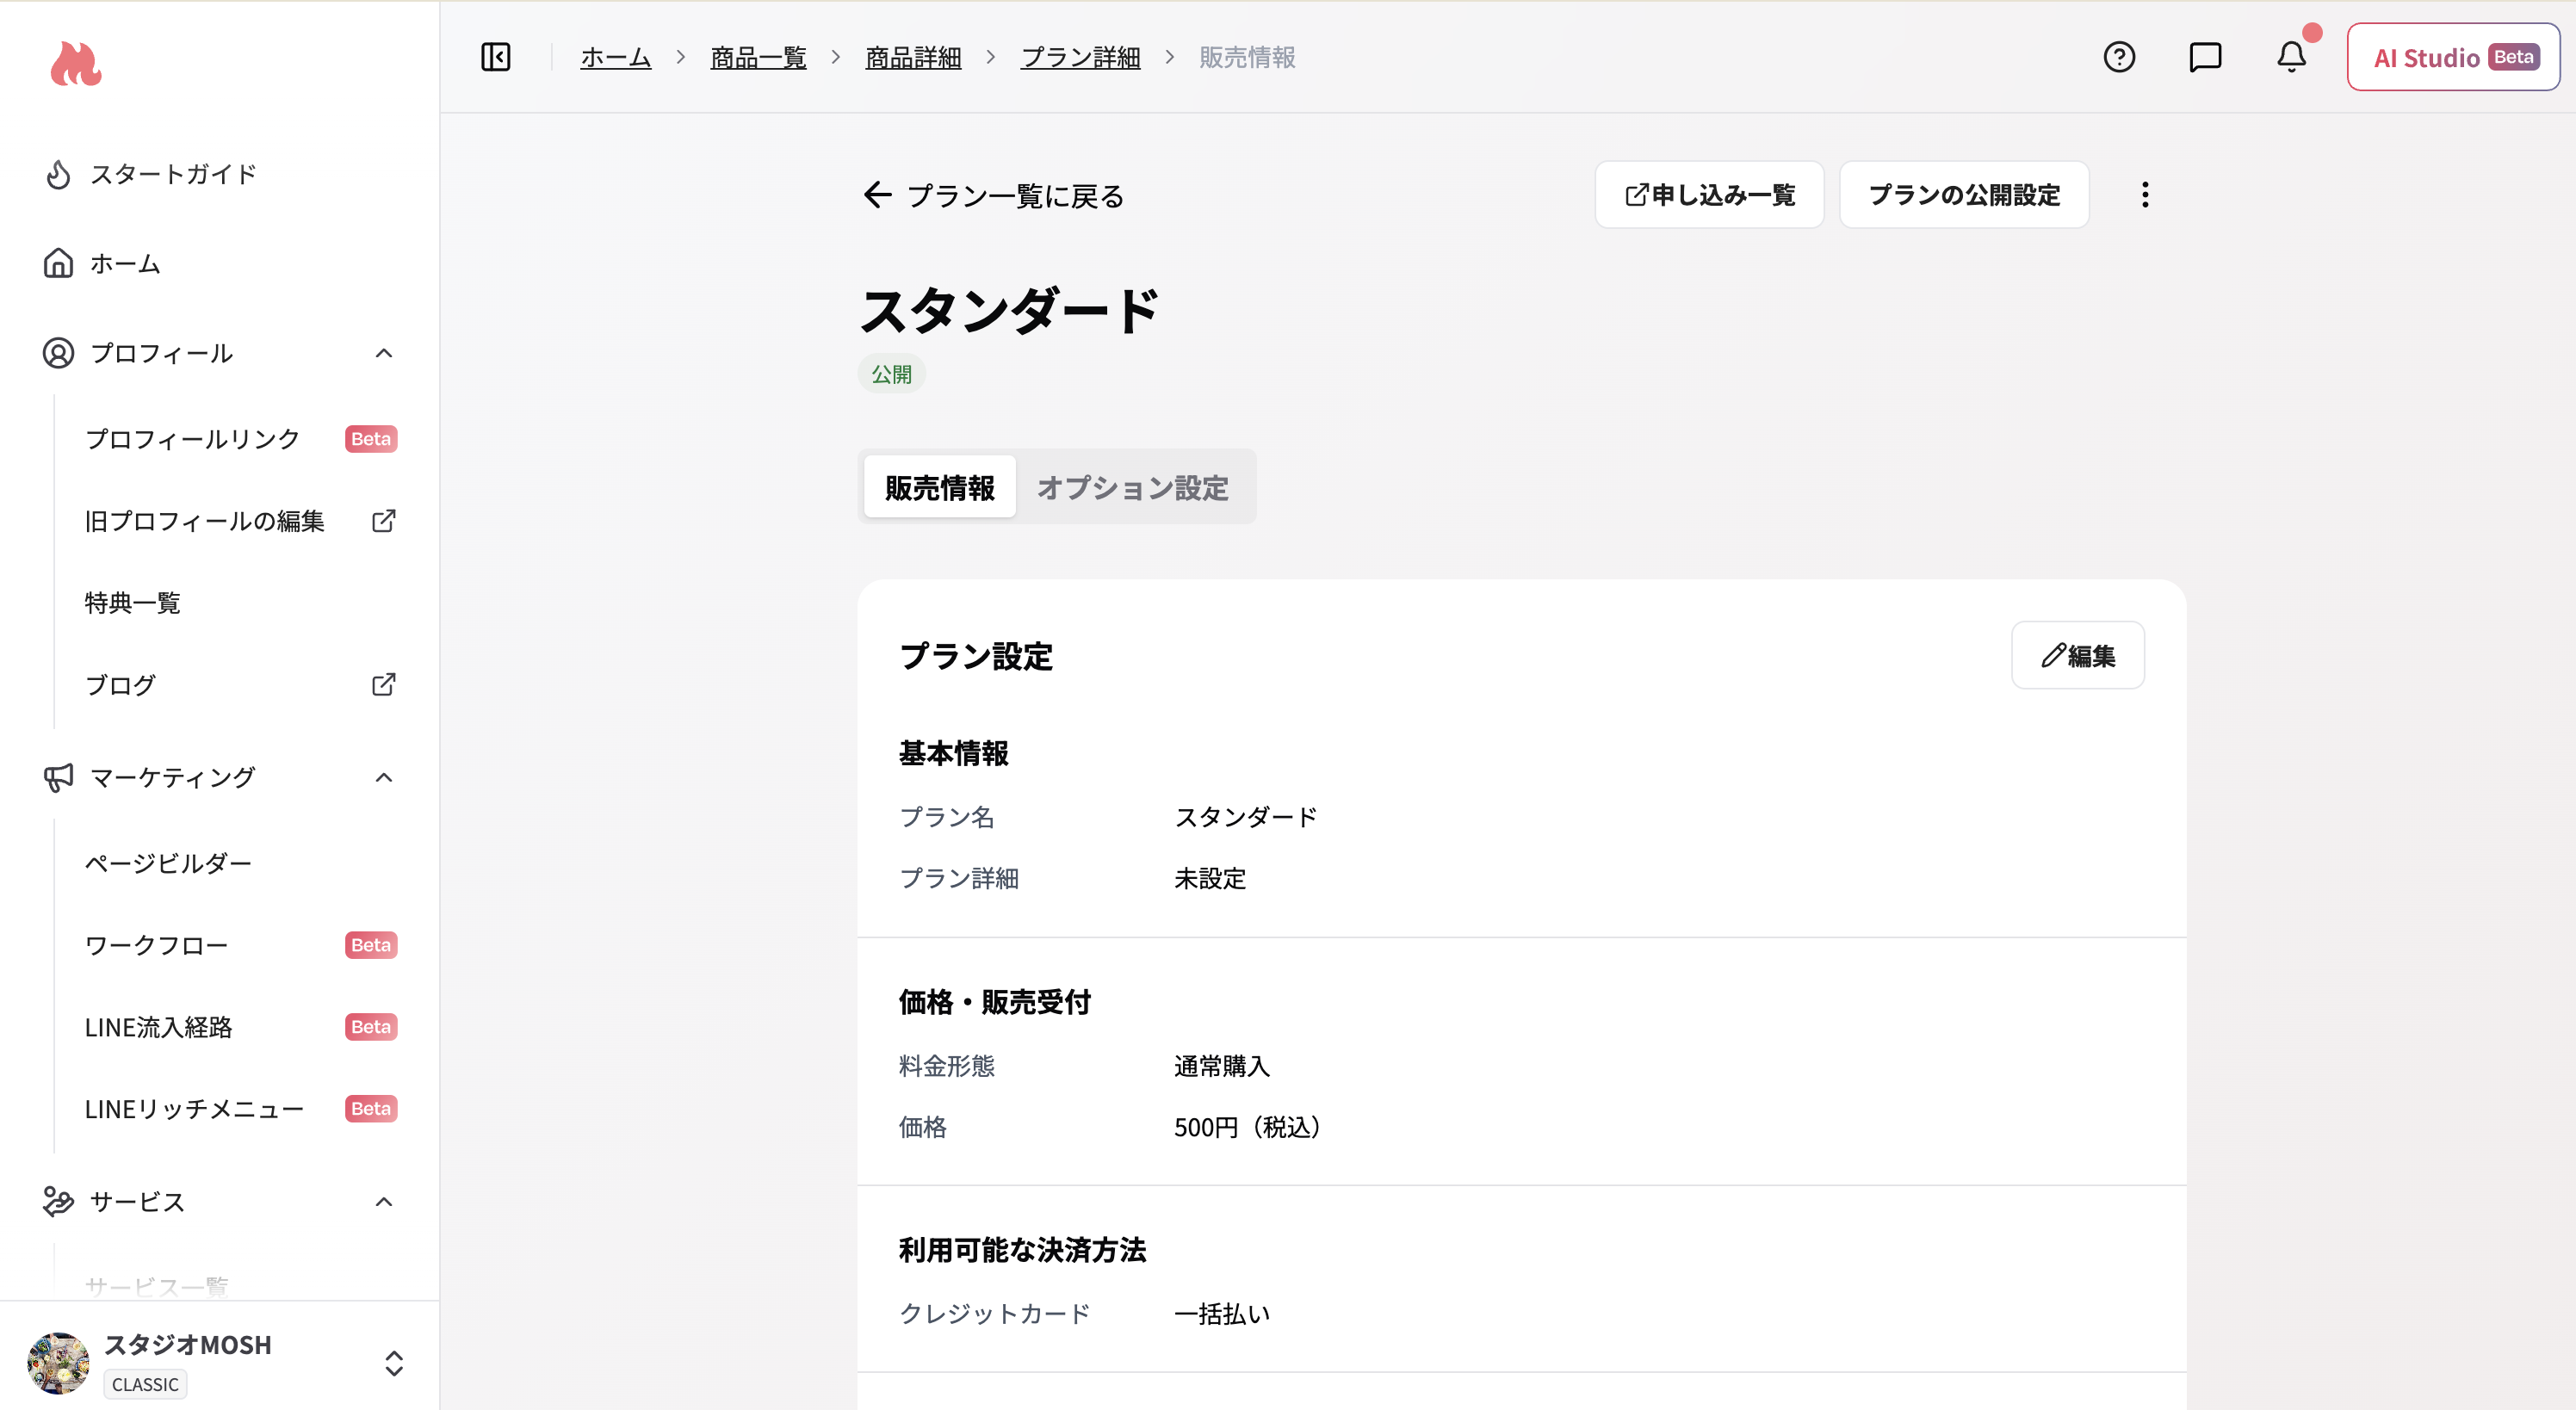Open the help question mark icon

coord(2119,57)
